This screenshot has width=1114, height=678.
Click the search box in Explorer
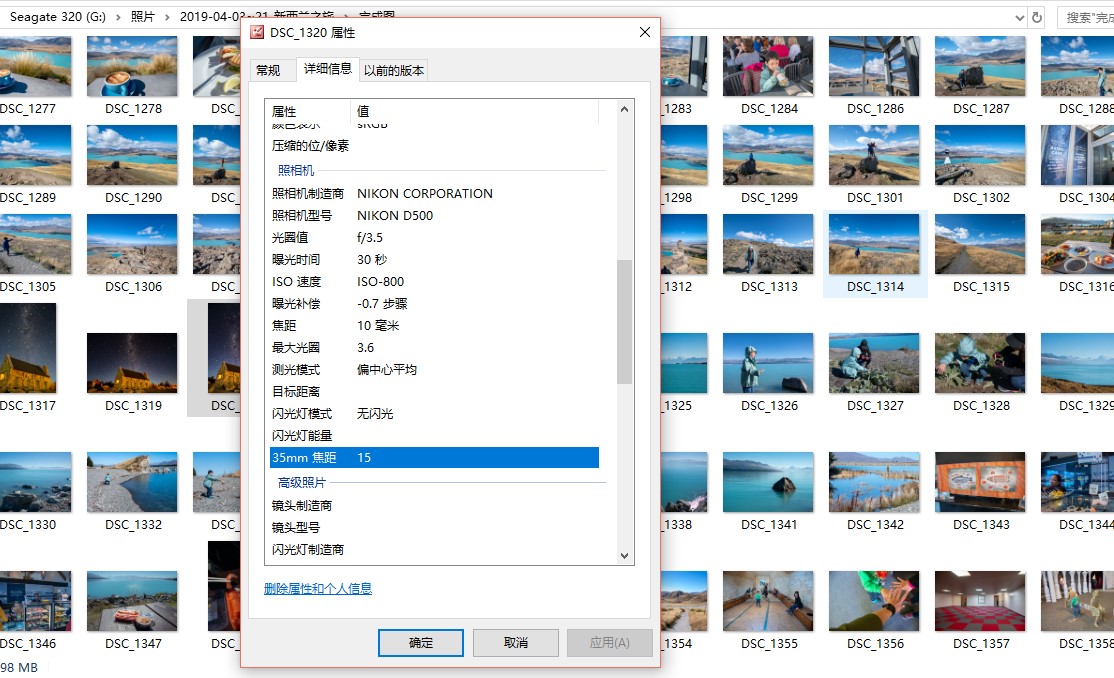1085,17
